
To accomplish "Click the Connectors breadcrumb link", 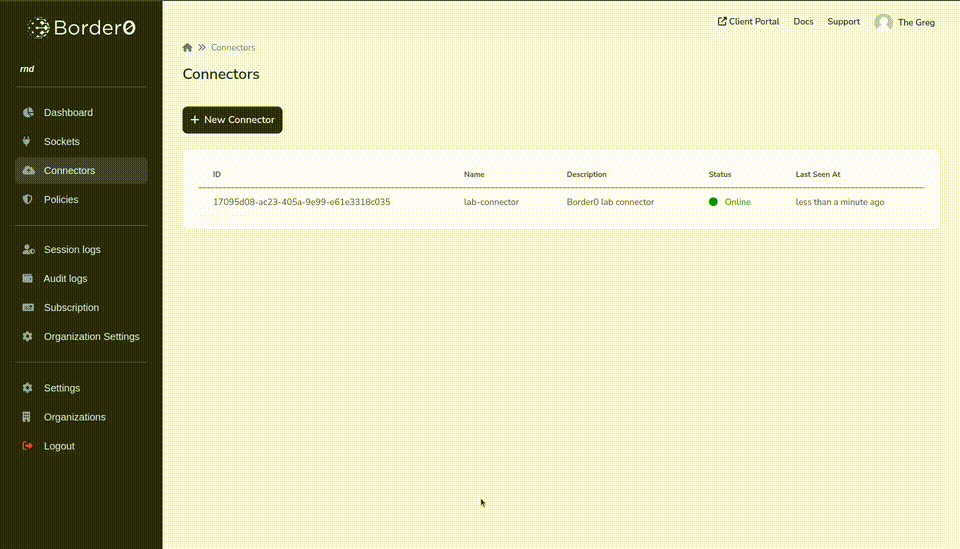I will [233, 47].
